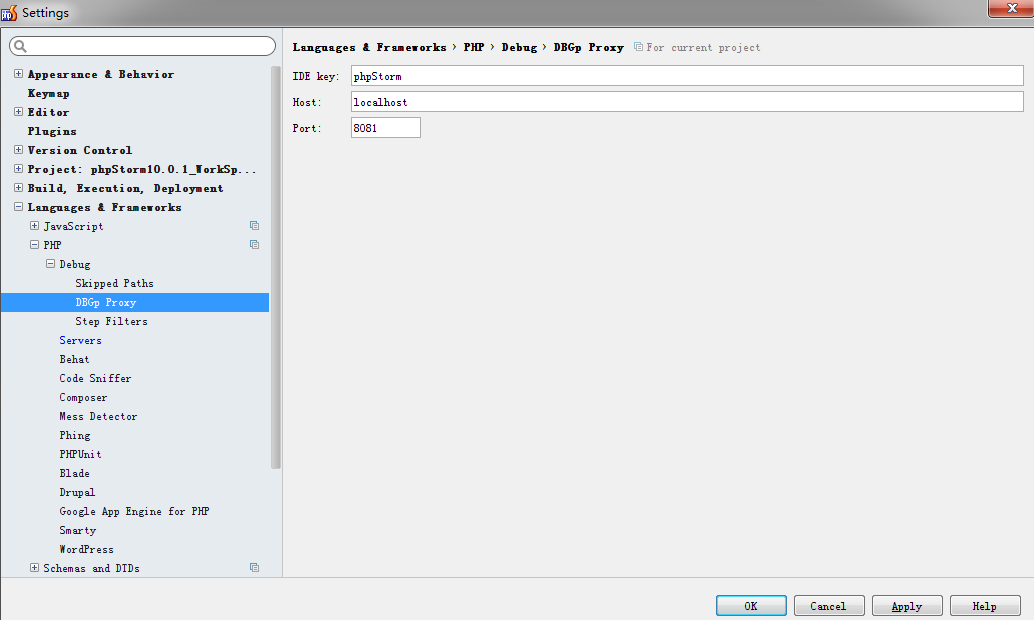Open the Keymap settings
Viewport: 1034px width, 620px height.
(x=48, y=93)
